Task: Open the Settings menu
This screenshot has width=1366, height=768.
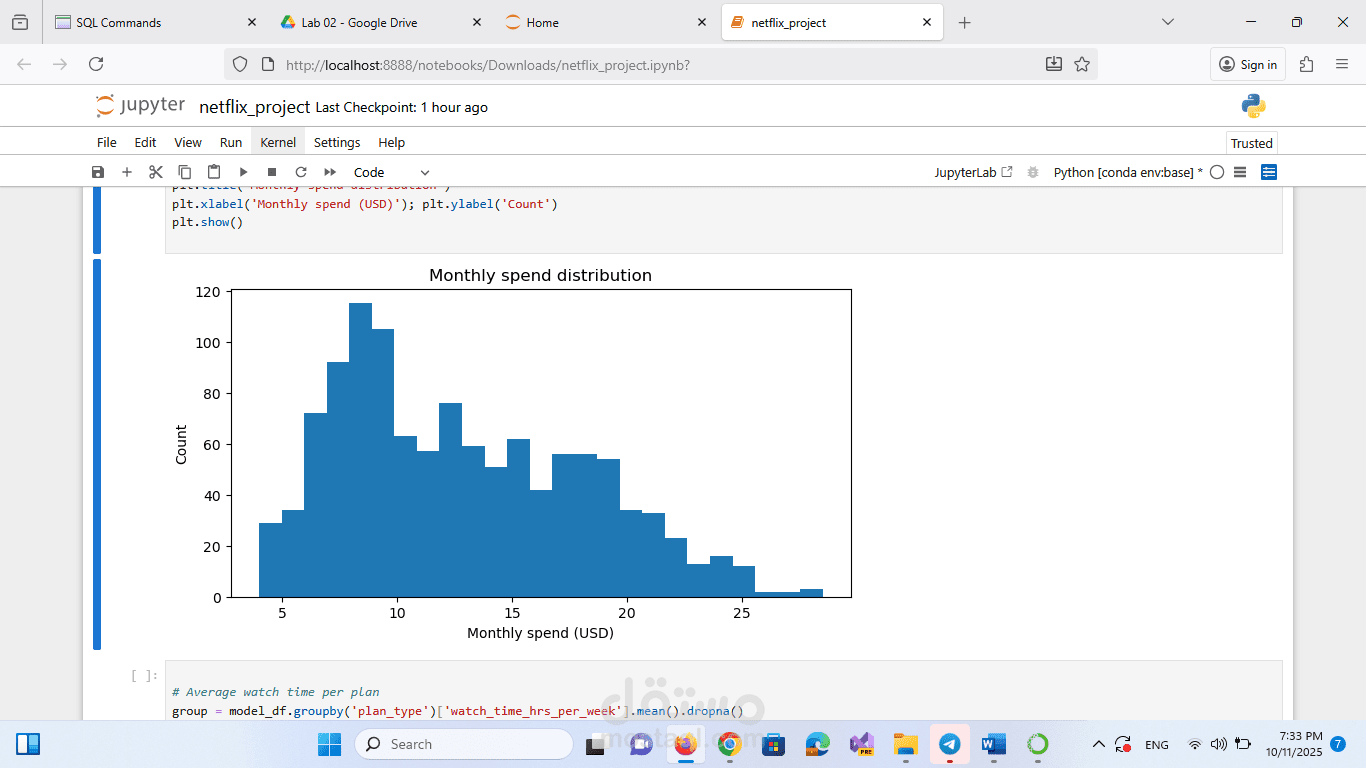Action: coord(337,142)
